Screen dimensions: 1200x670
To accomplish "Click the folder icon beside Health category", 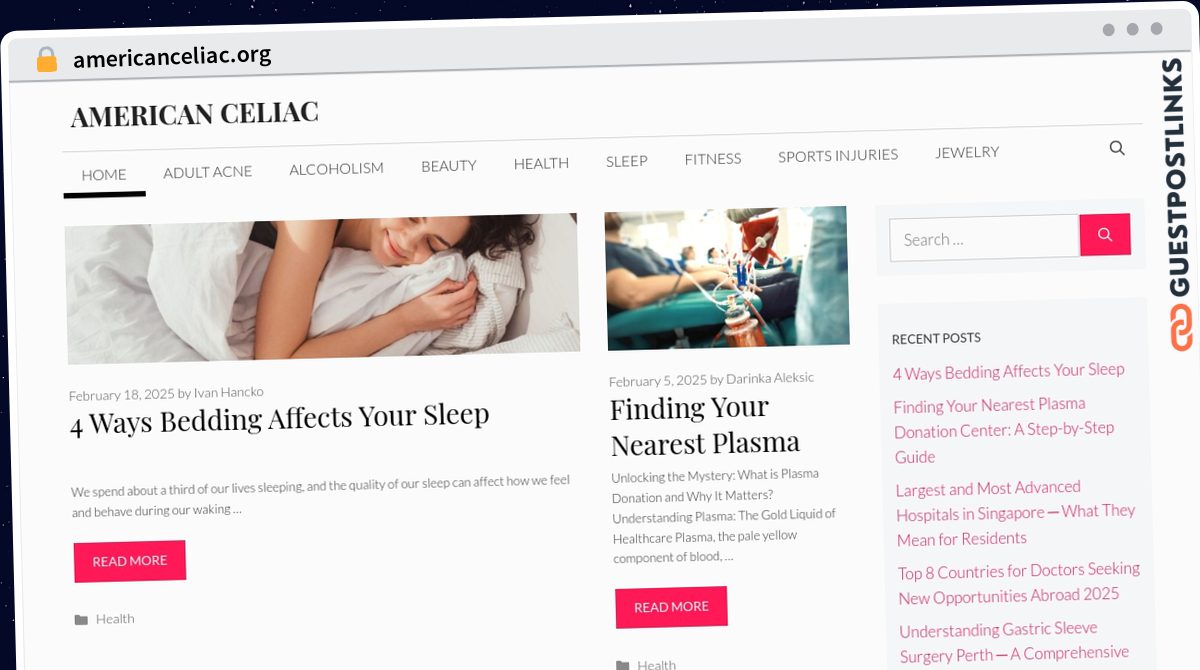I will (81, 620).
